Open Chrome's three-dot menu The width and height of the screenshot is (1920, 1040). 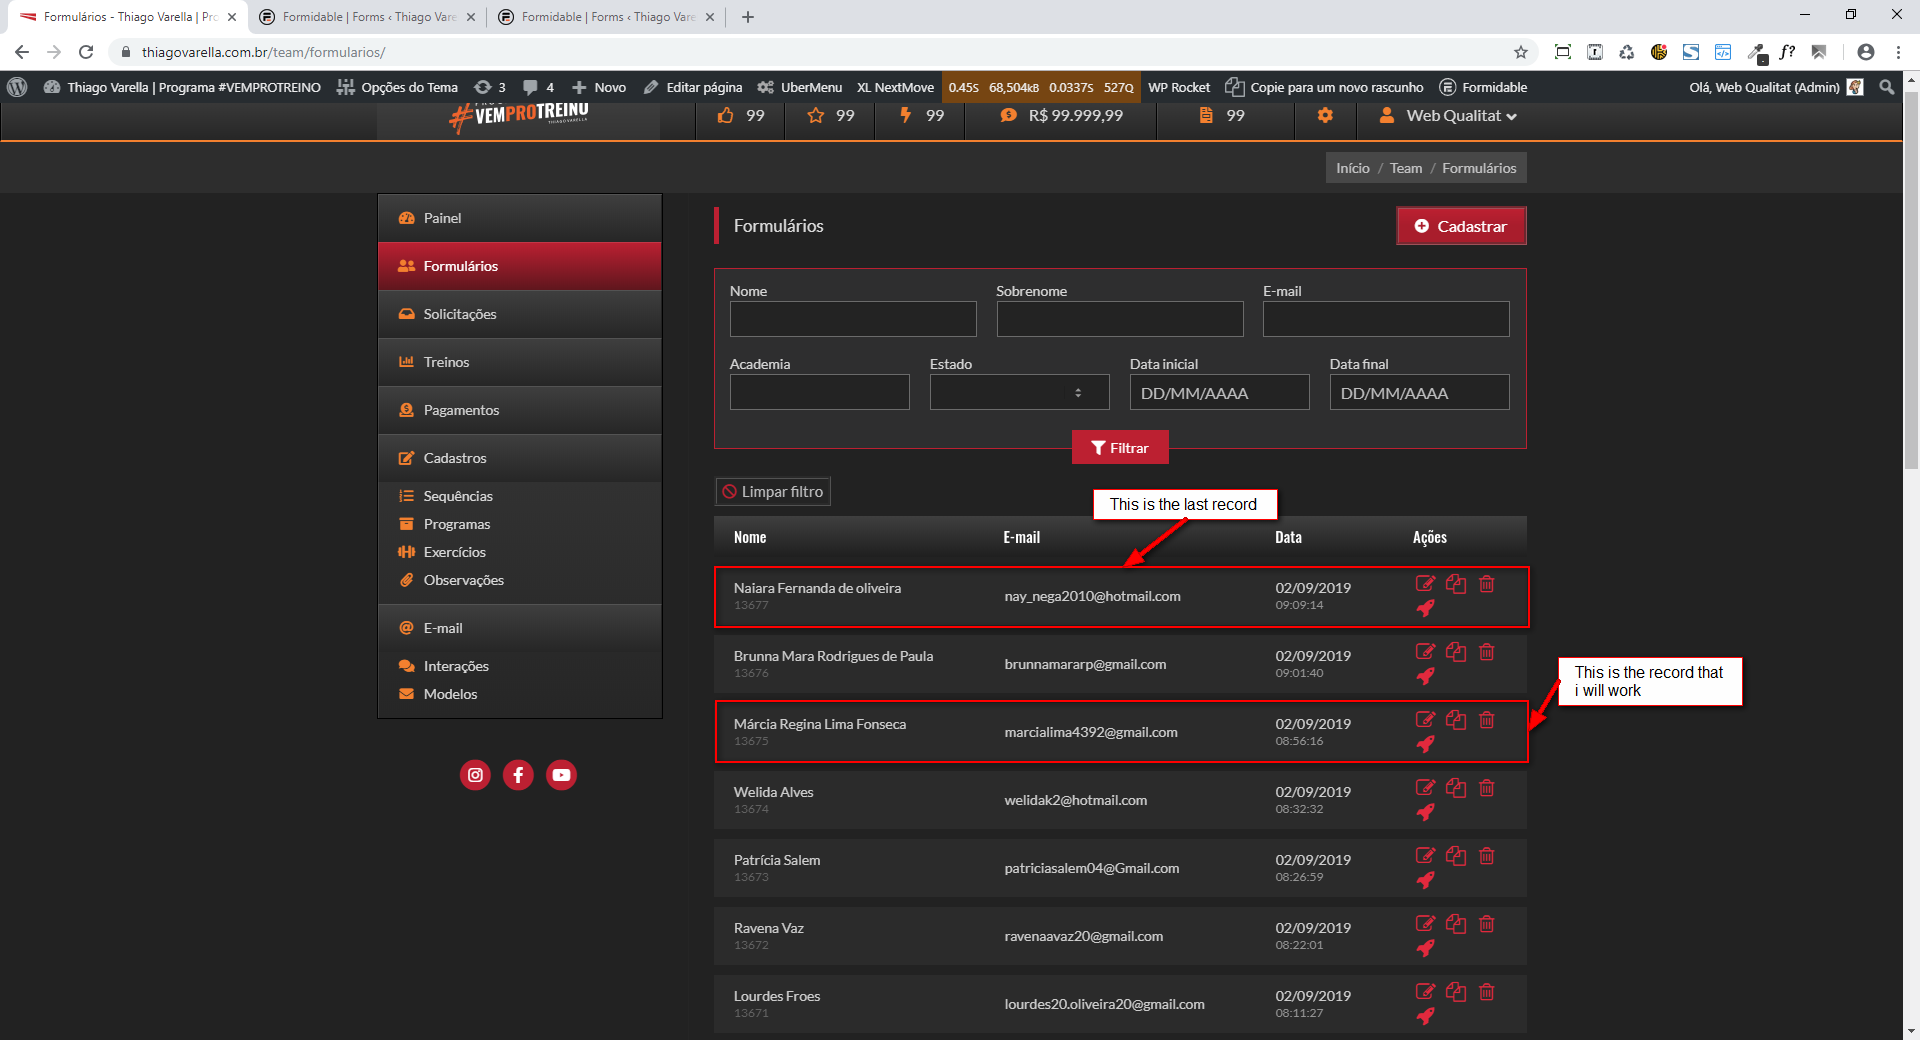pyautogui.click(x=1898, y=52)
